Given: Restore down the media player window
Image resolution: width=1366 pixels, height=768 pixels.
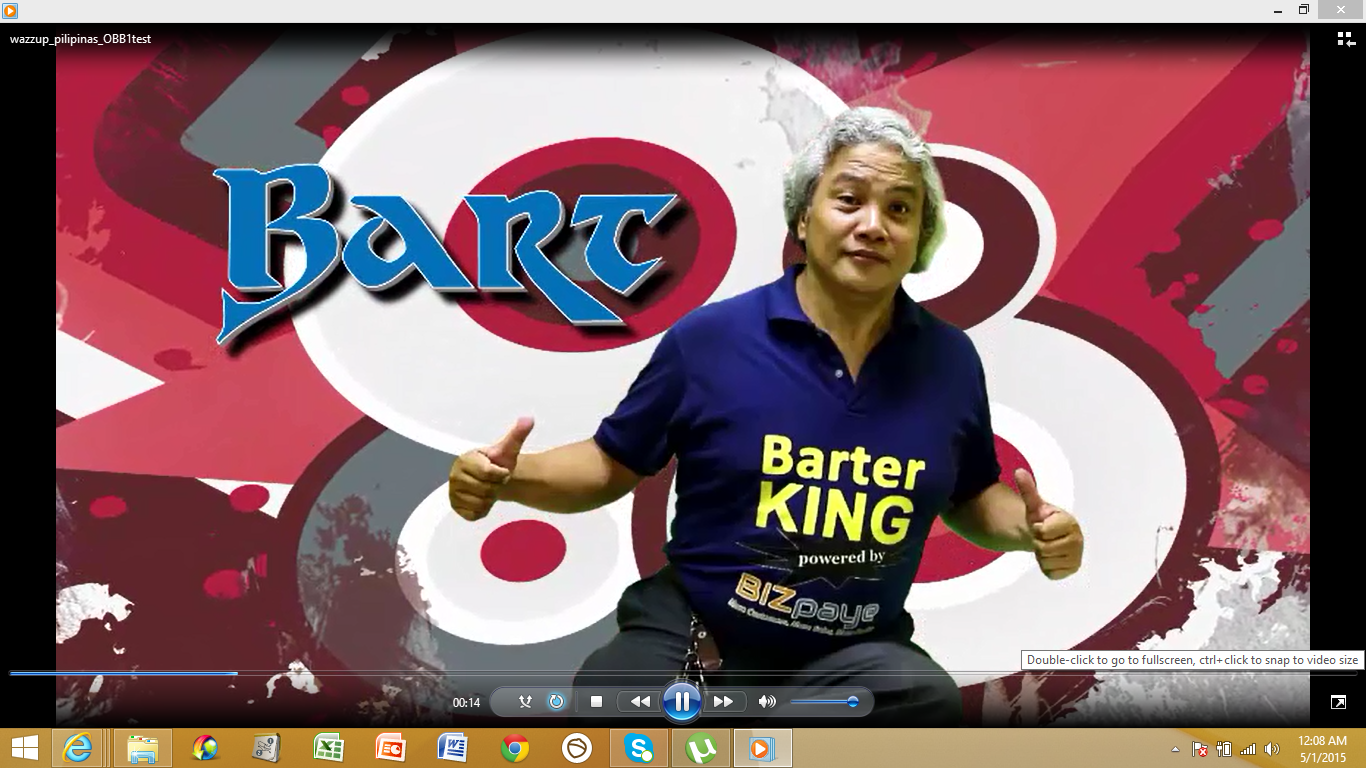Looking at the screenshot, I should pos(1303,9).
